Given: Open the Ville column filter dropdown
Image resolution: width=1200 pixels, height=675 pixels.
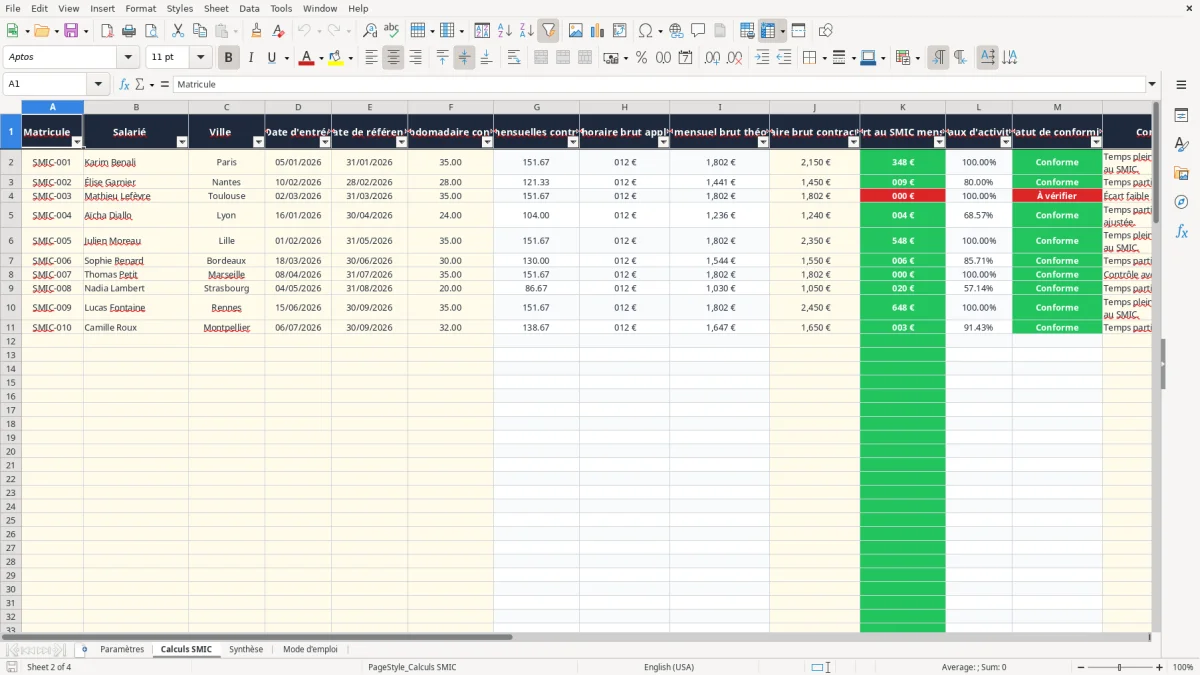Looking at the screenshot, I should point(258,142).
